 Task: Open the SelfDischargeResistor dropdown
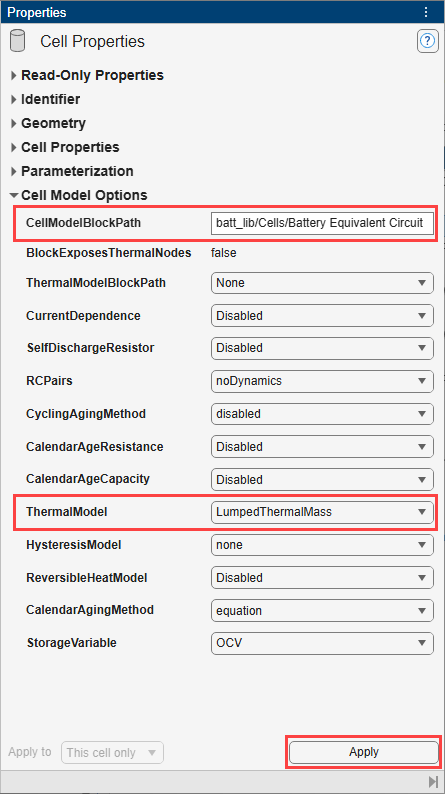point(322,348)
